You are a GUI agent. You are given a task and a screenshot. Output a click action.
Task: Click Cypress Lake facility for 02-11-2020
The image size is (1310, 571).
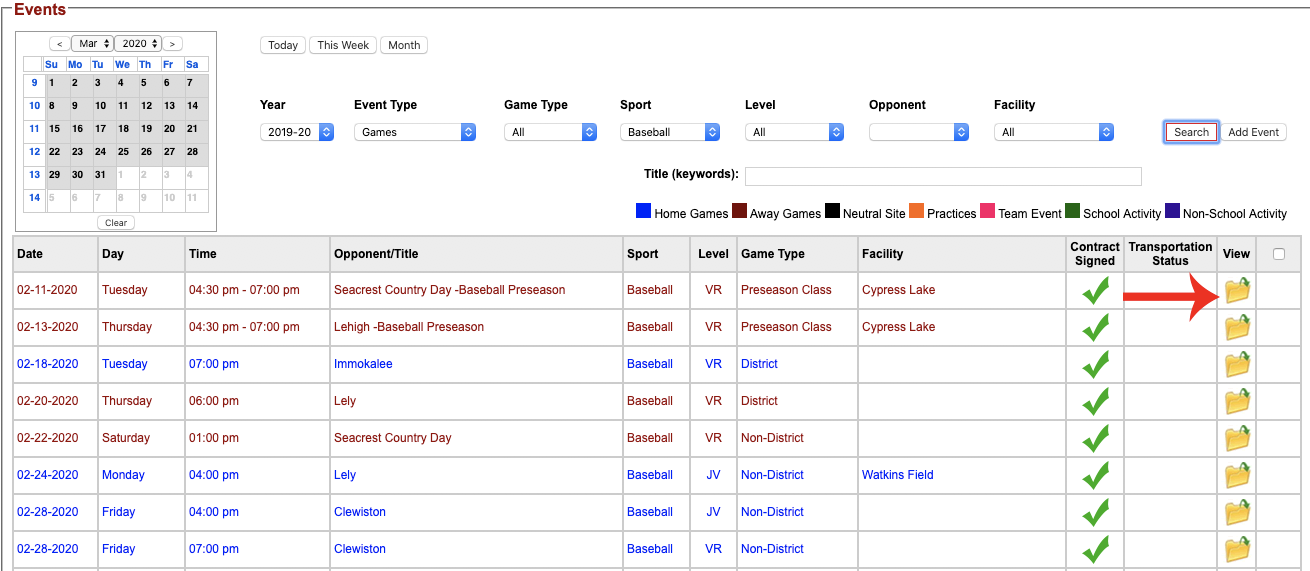click(899, 290)
